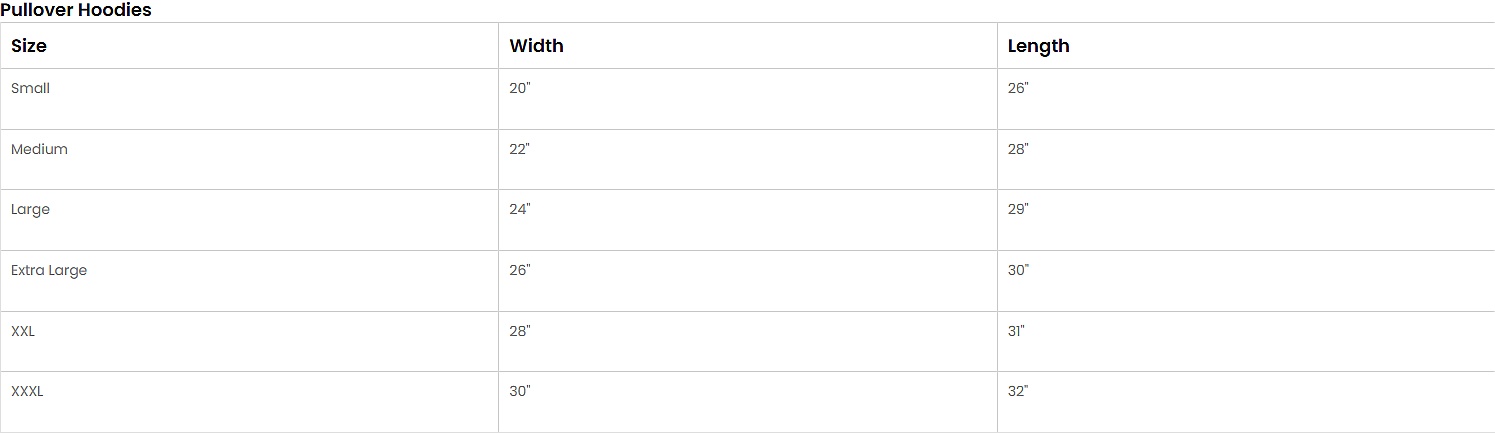Click the 24" width value for Large

[520, 209]
